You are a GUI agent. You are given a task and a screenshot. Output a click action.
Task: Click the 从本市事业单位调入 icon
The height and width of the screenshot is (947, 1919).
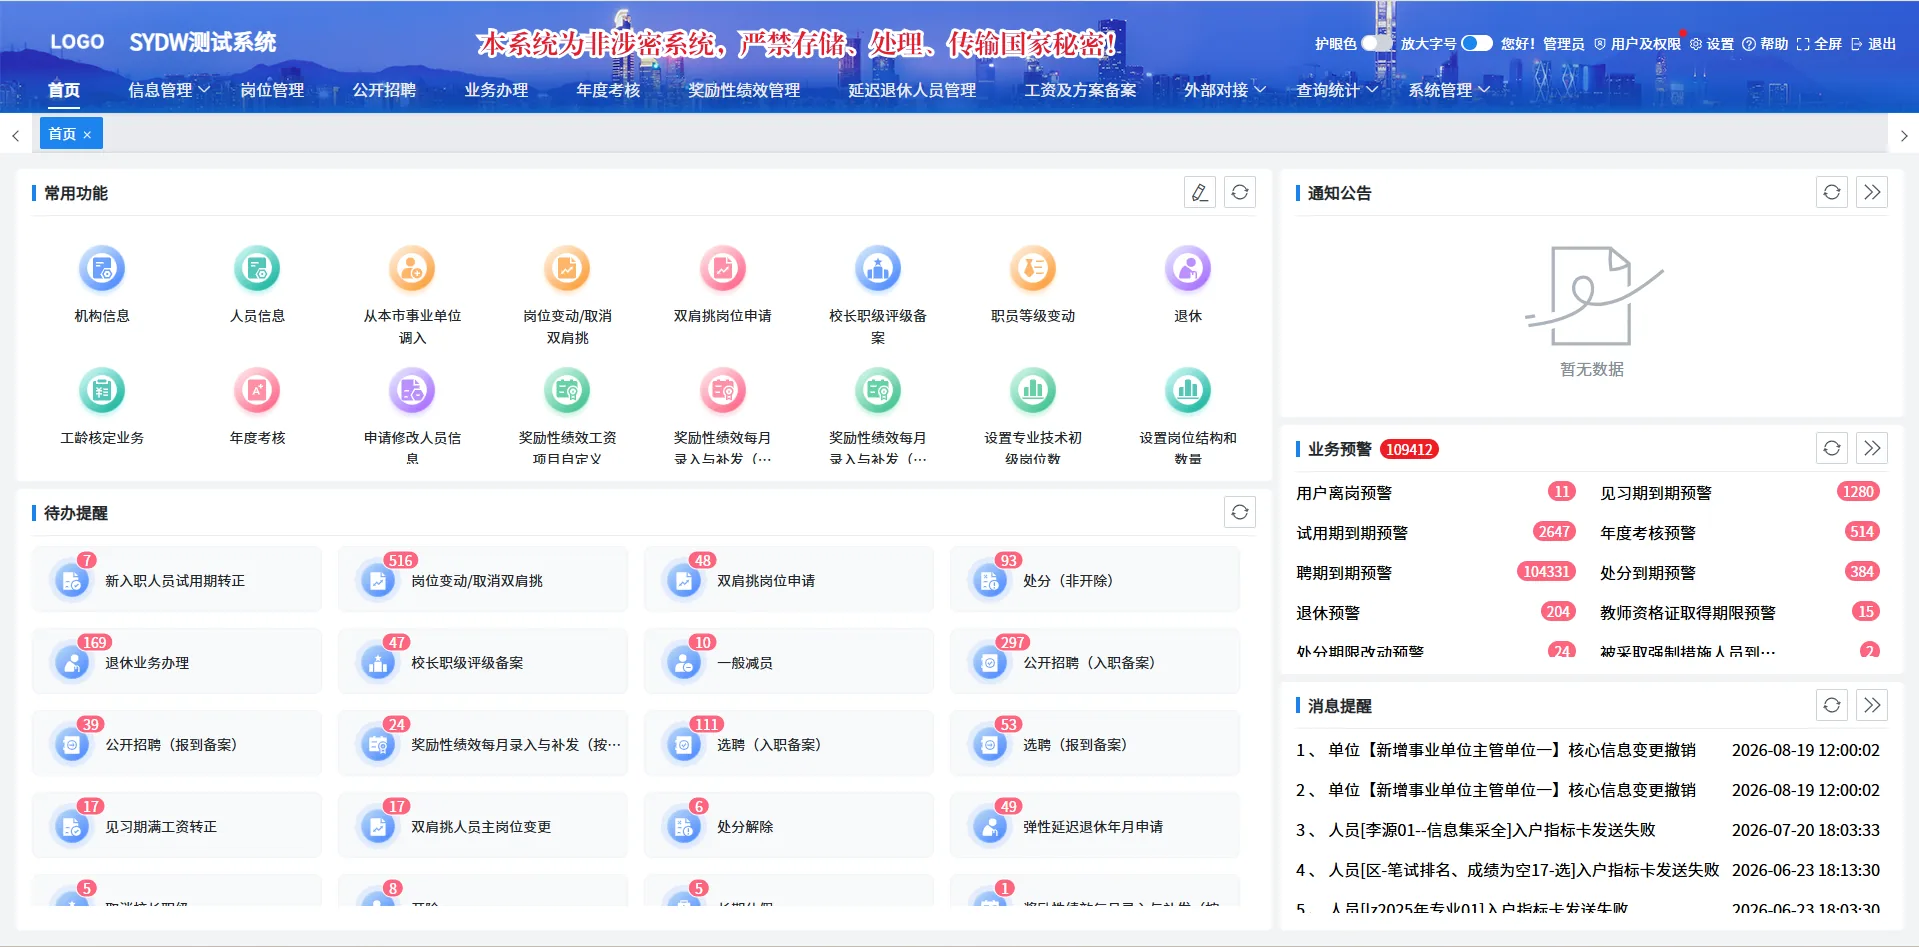pyautogui.click(x=412, y=268)
